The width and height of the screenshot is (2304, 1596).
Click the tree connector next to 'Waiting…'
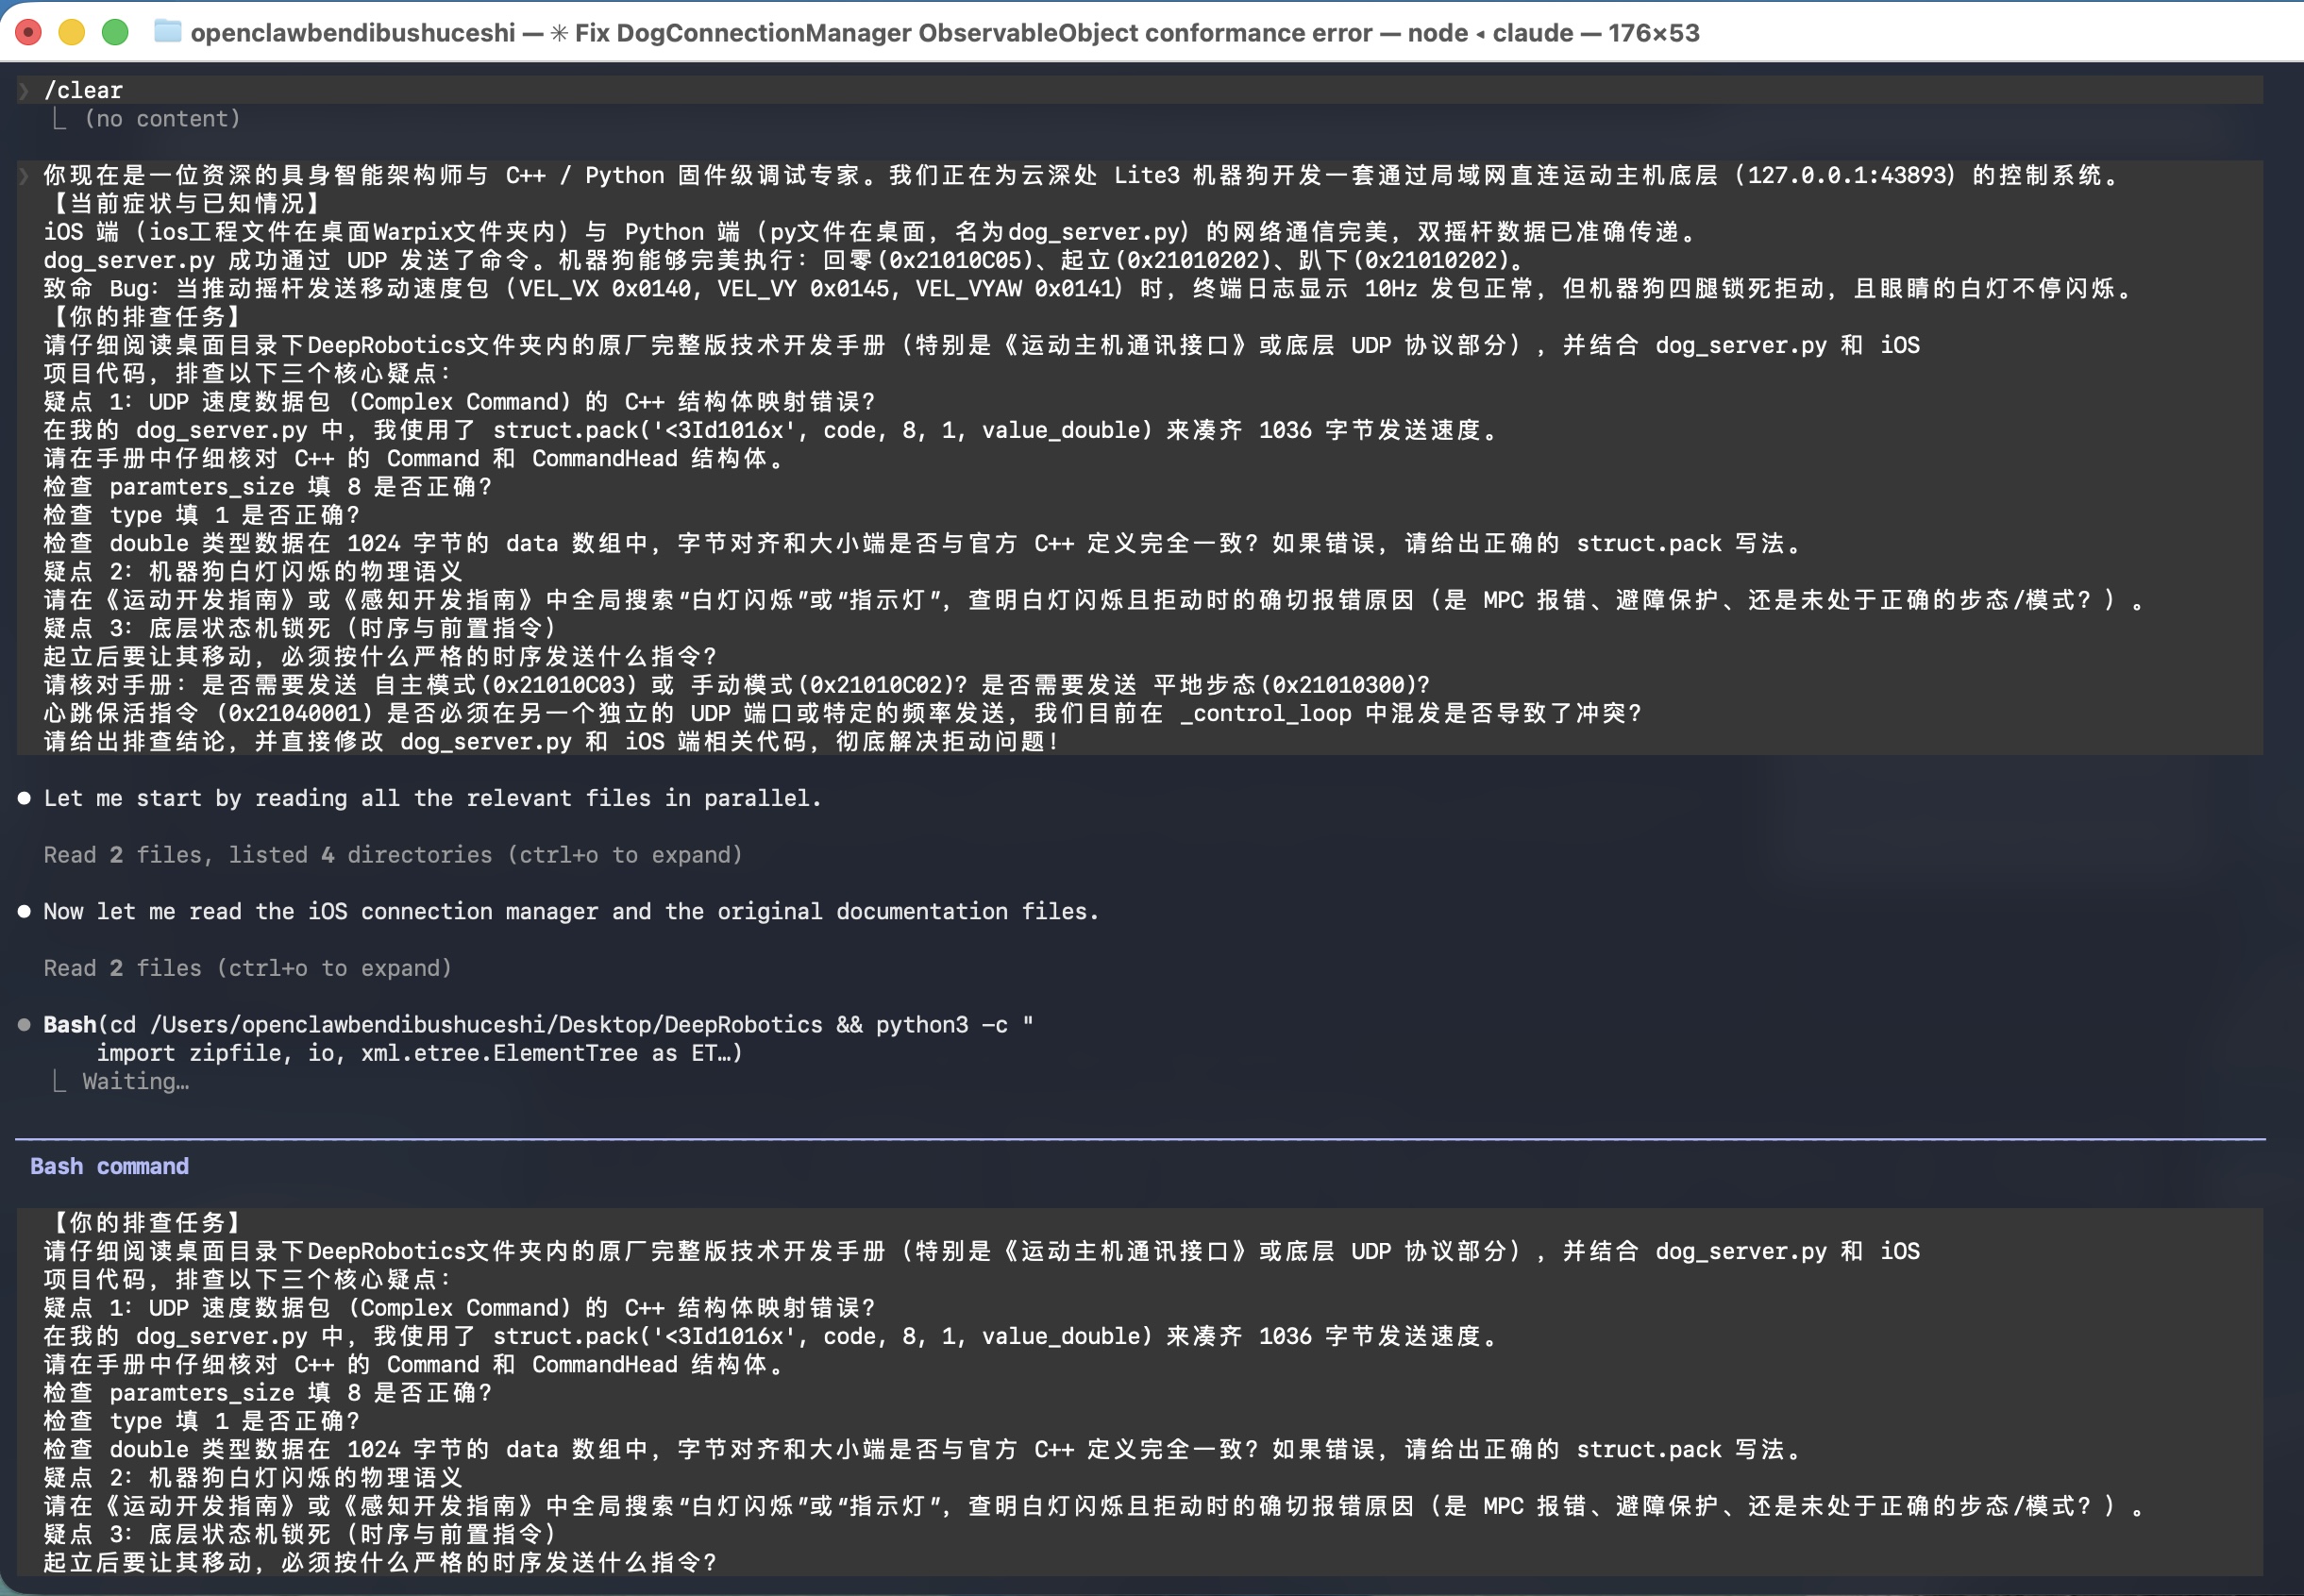pyautogui.click(x=59, y=1081)
